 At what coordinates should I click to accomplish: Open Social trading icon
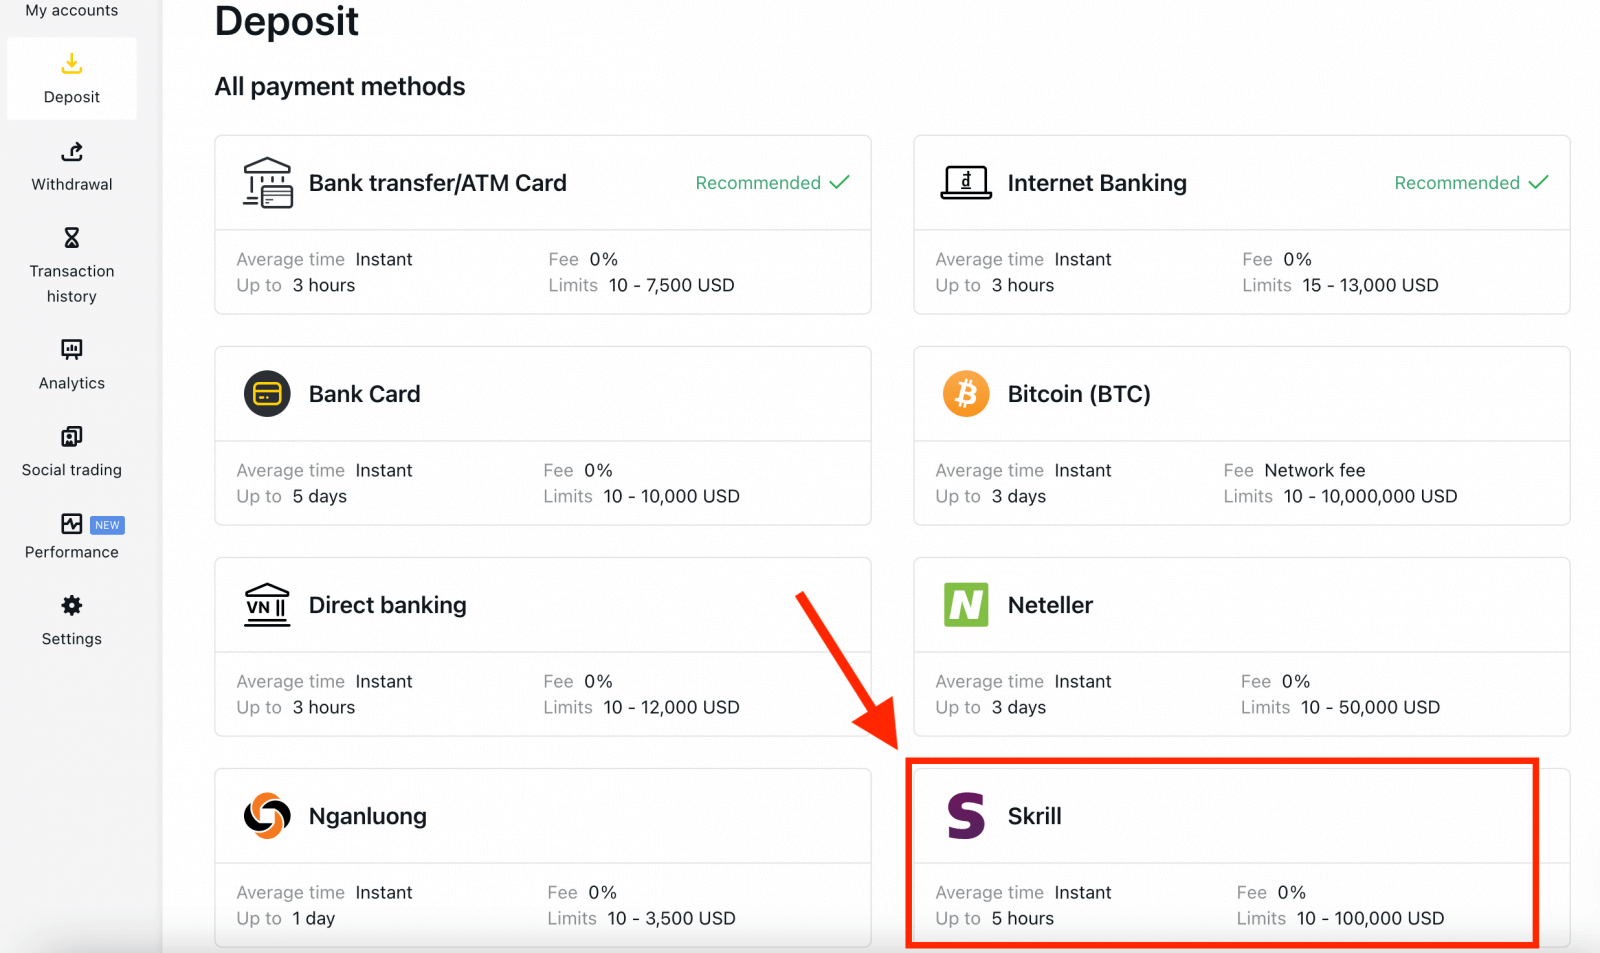pos(71,437)
